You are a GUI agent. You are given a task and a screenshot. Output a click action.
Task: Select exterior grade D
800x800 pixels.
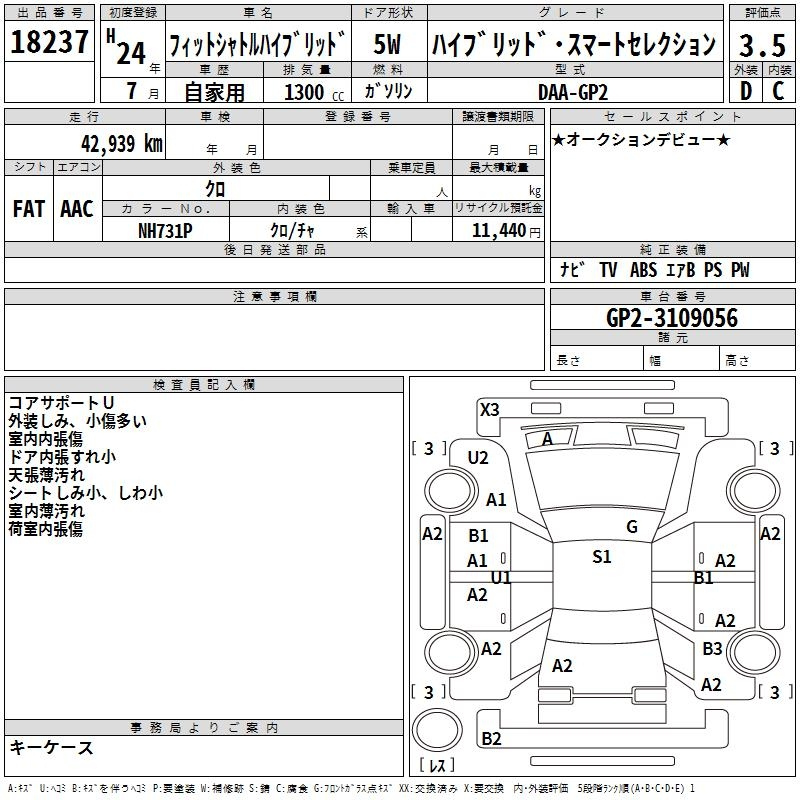(746, 91)
